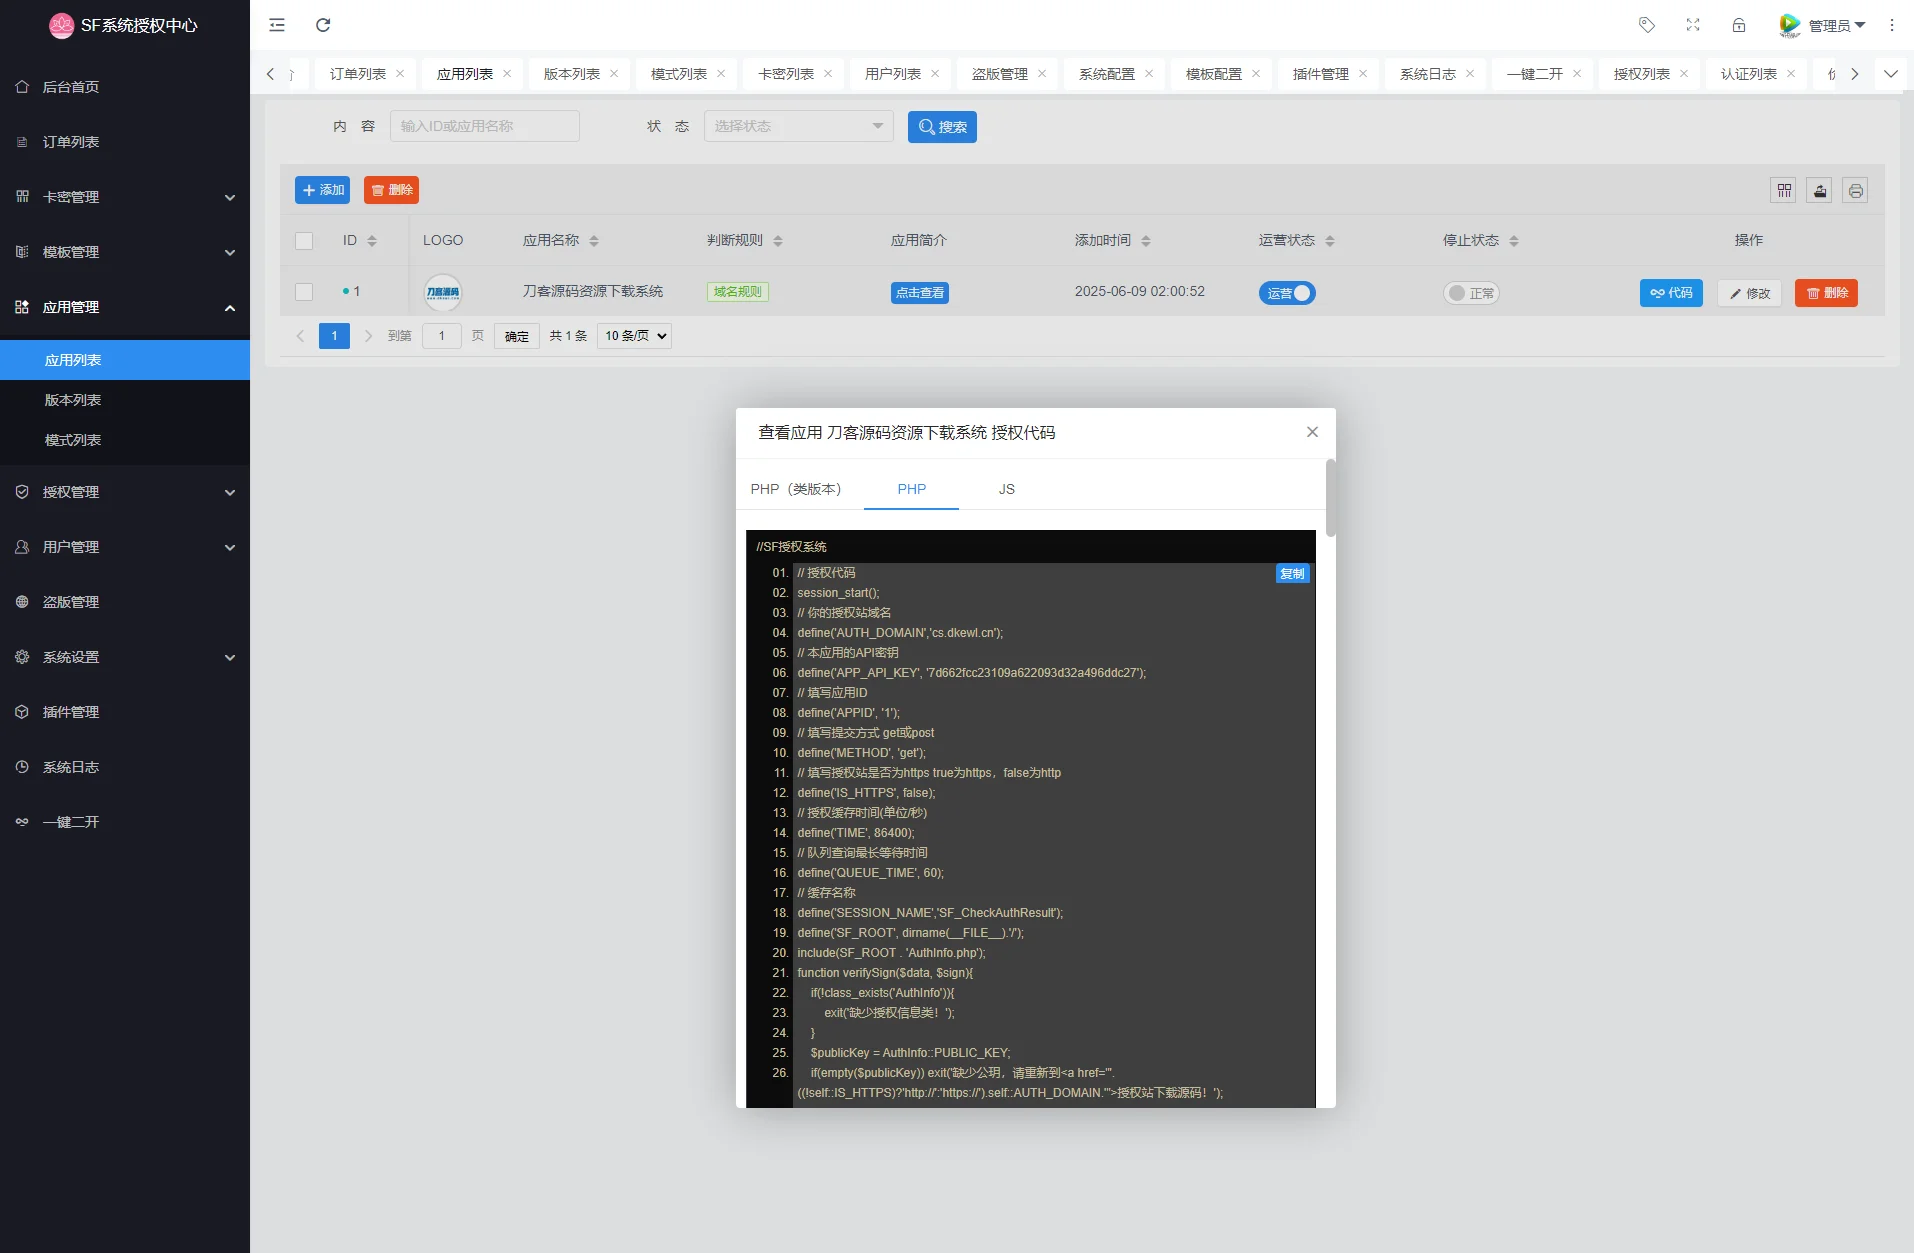The height and width of the screenshot is (1253, 1914).
Task: Switch to the JS code tab
Action: pos(1006,489)
